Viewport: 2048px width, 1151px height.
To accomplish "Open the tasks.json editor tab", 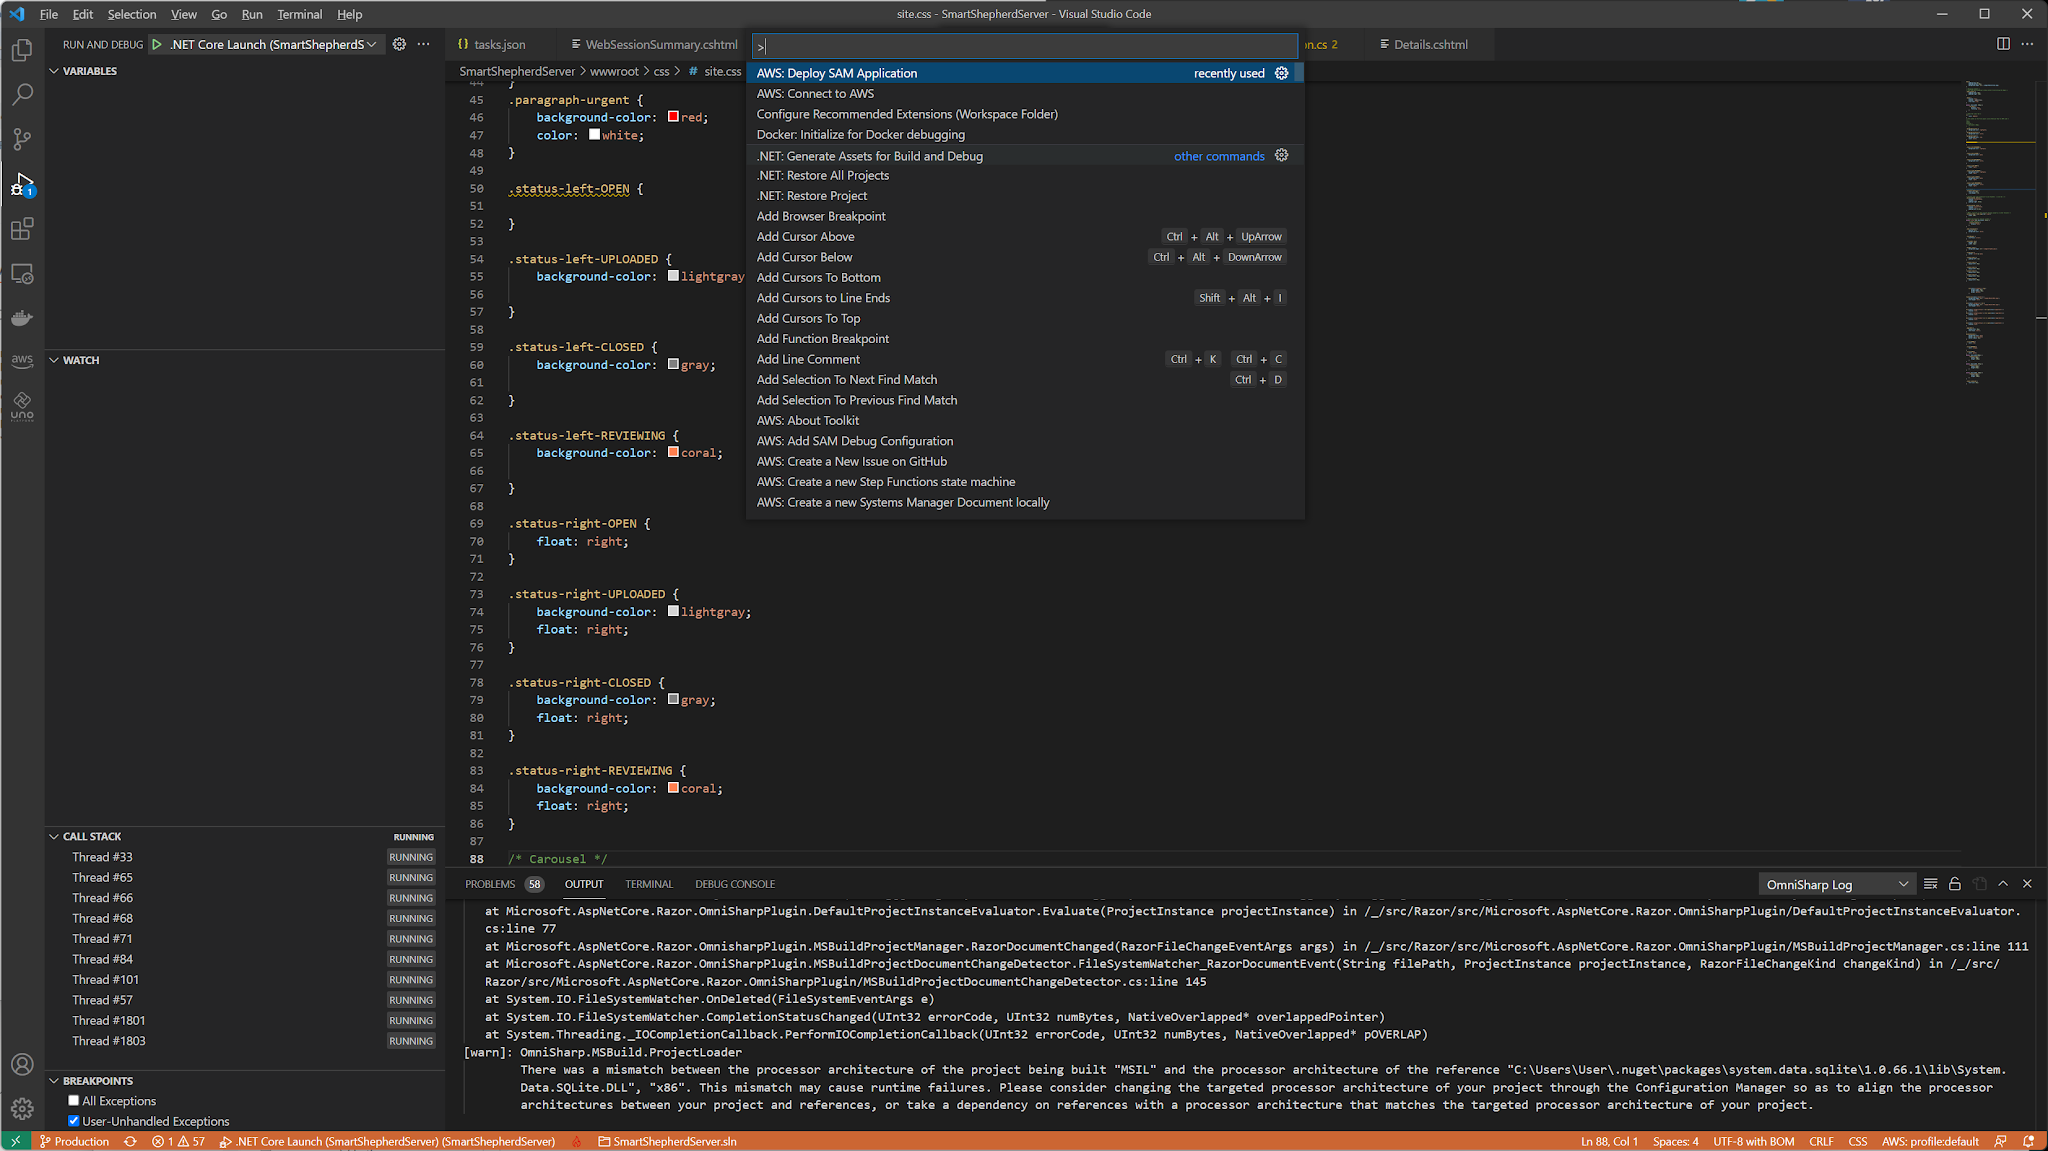I will click(x=499, y=44).
